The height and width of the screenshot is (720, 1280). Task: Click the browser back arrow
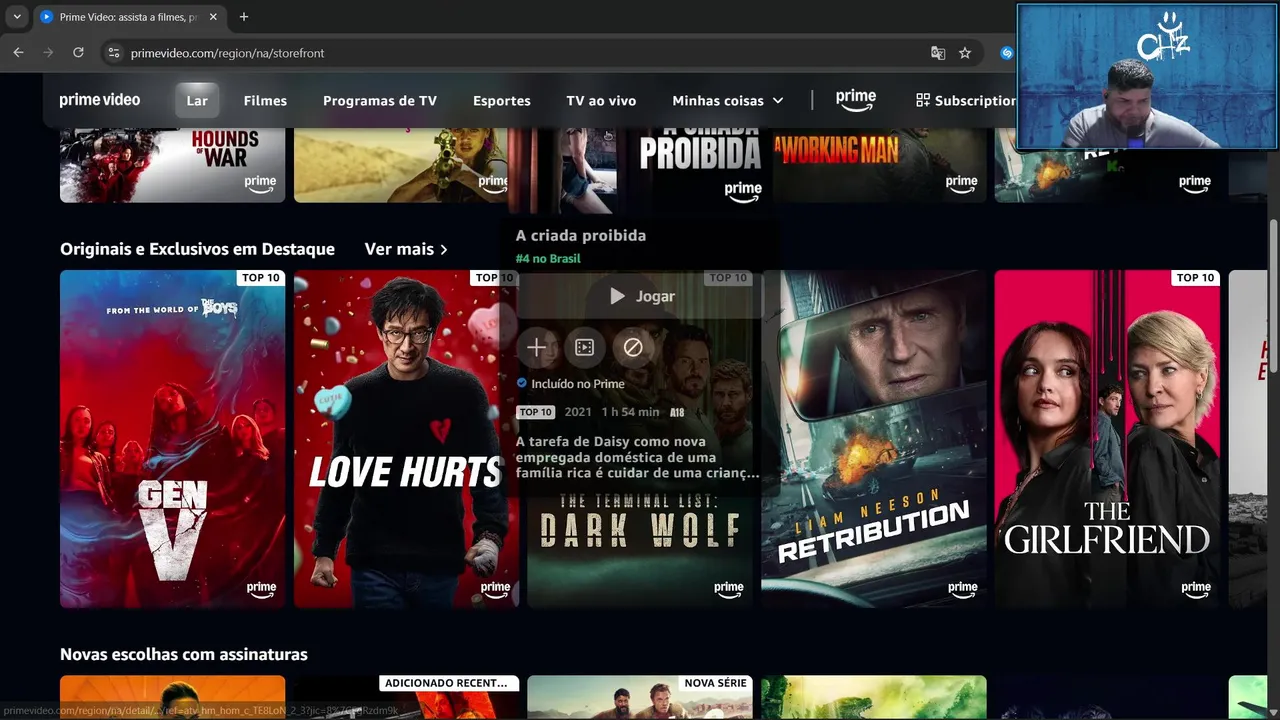click(18, 53)
